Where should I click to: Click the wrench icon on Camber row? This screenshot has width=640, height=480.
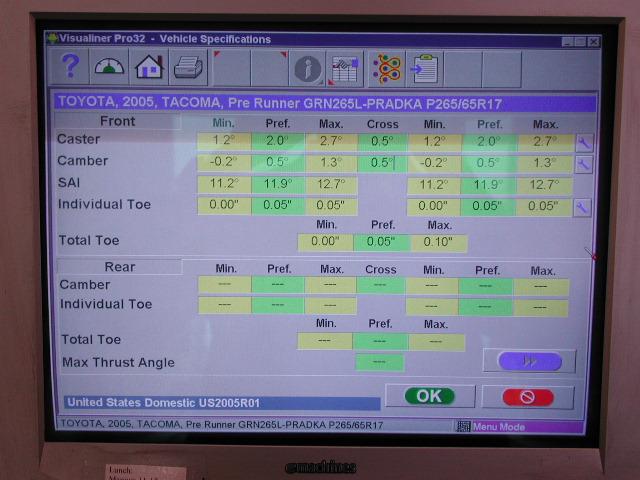584,164
